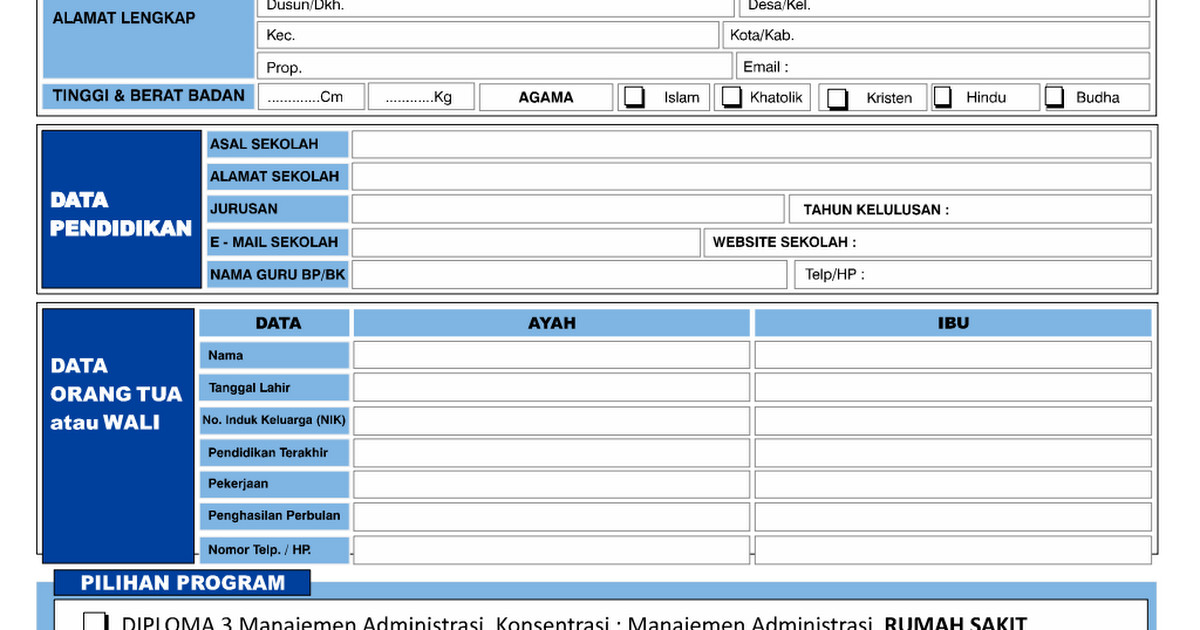Click the weight Kg field
The height and width of the screenshot is (630, 1200).
pos(421,97)
